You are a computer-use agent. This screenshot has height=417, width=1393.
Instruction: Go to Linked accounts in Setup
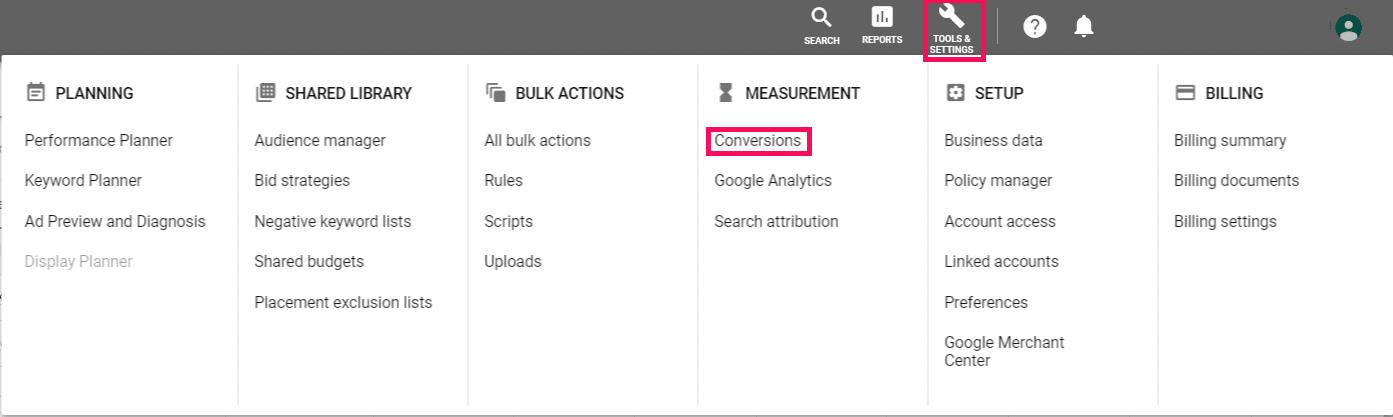tap(1001, 262)
